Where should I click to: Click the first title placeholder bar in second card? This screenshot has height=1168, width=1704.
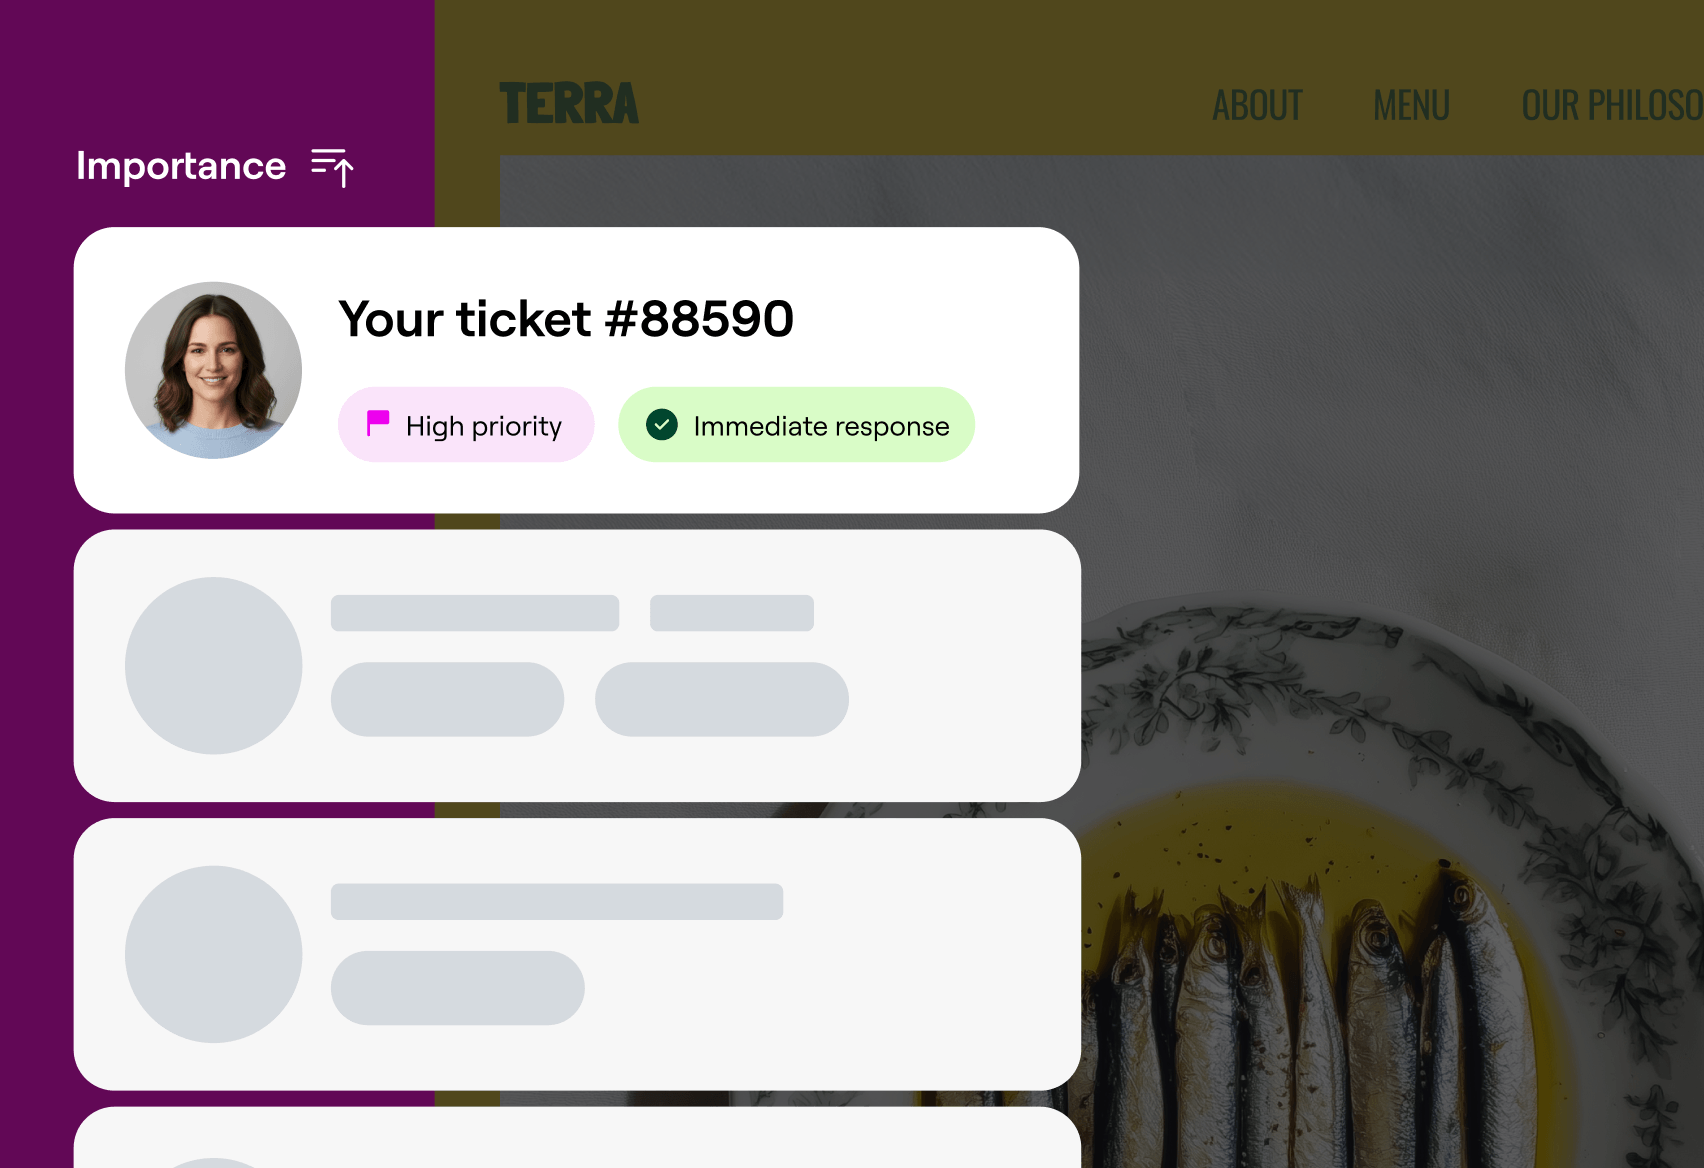pos(475,613)
